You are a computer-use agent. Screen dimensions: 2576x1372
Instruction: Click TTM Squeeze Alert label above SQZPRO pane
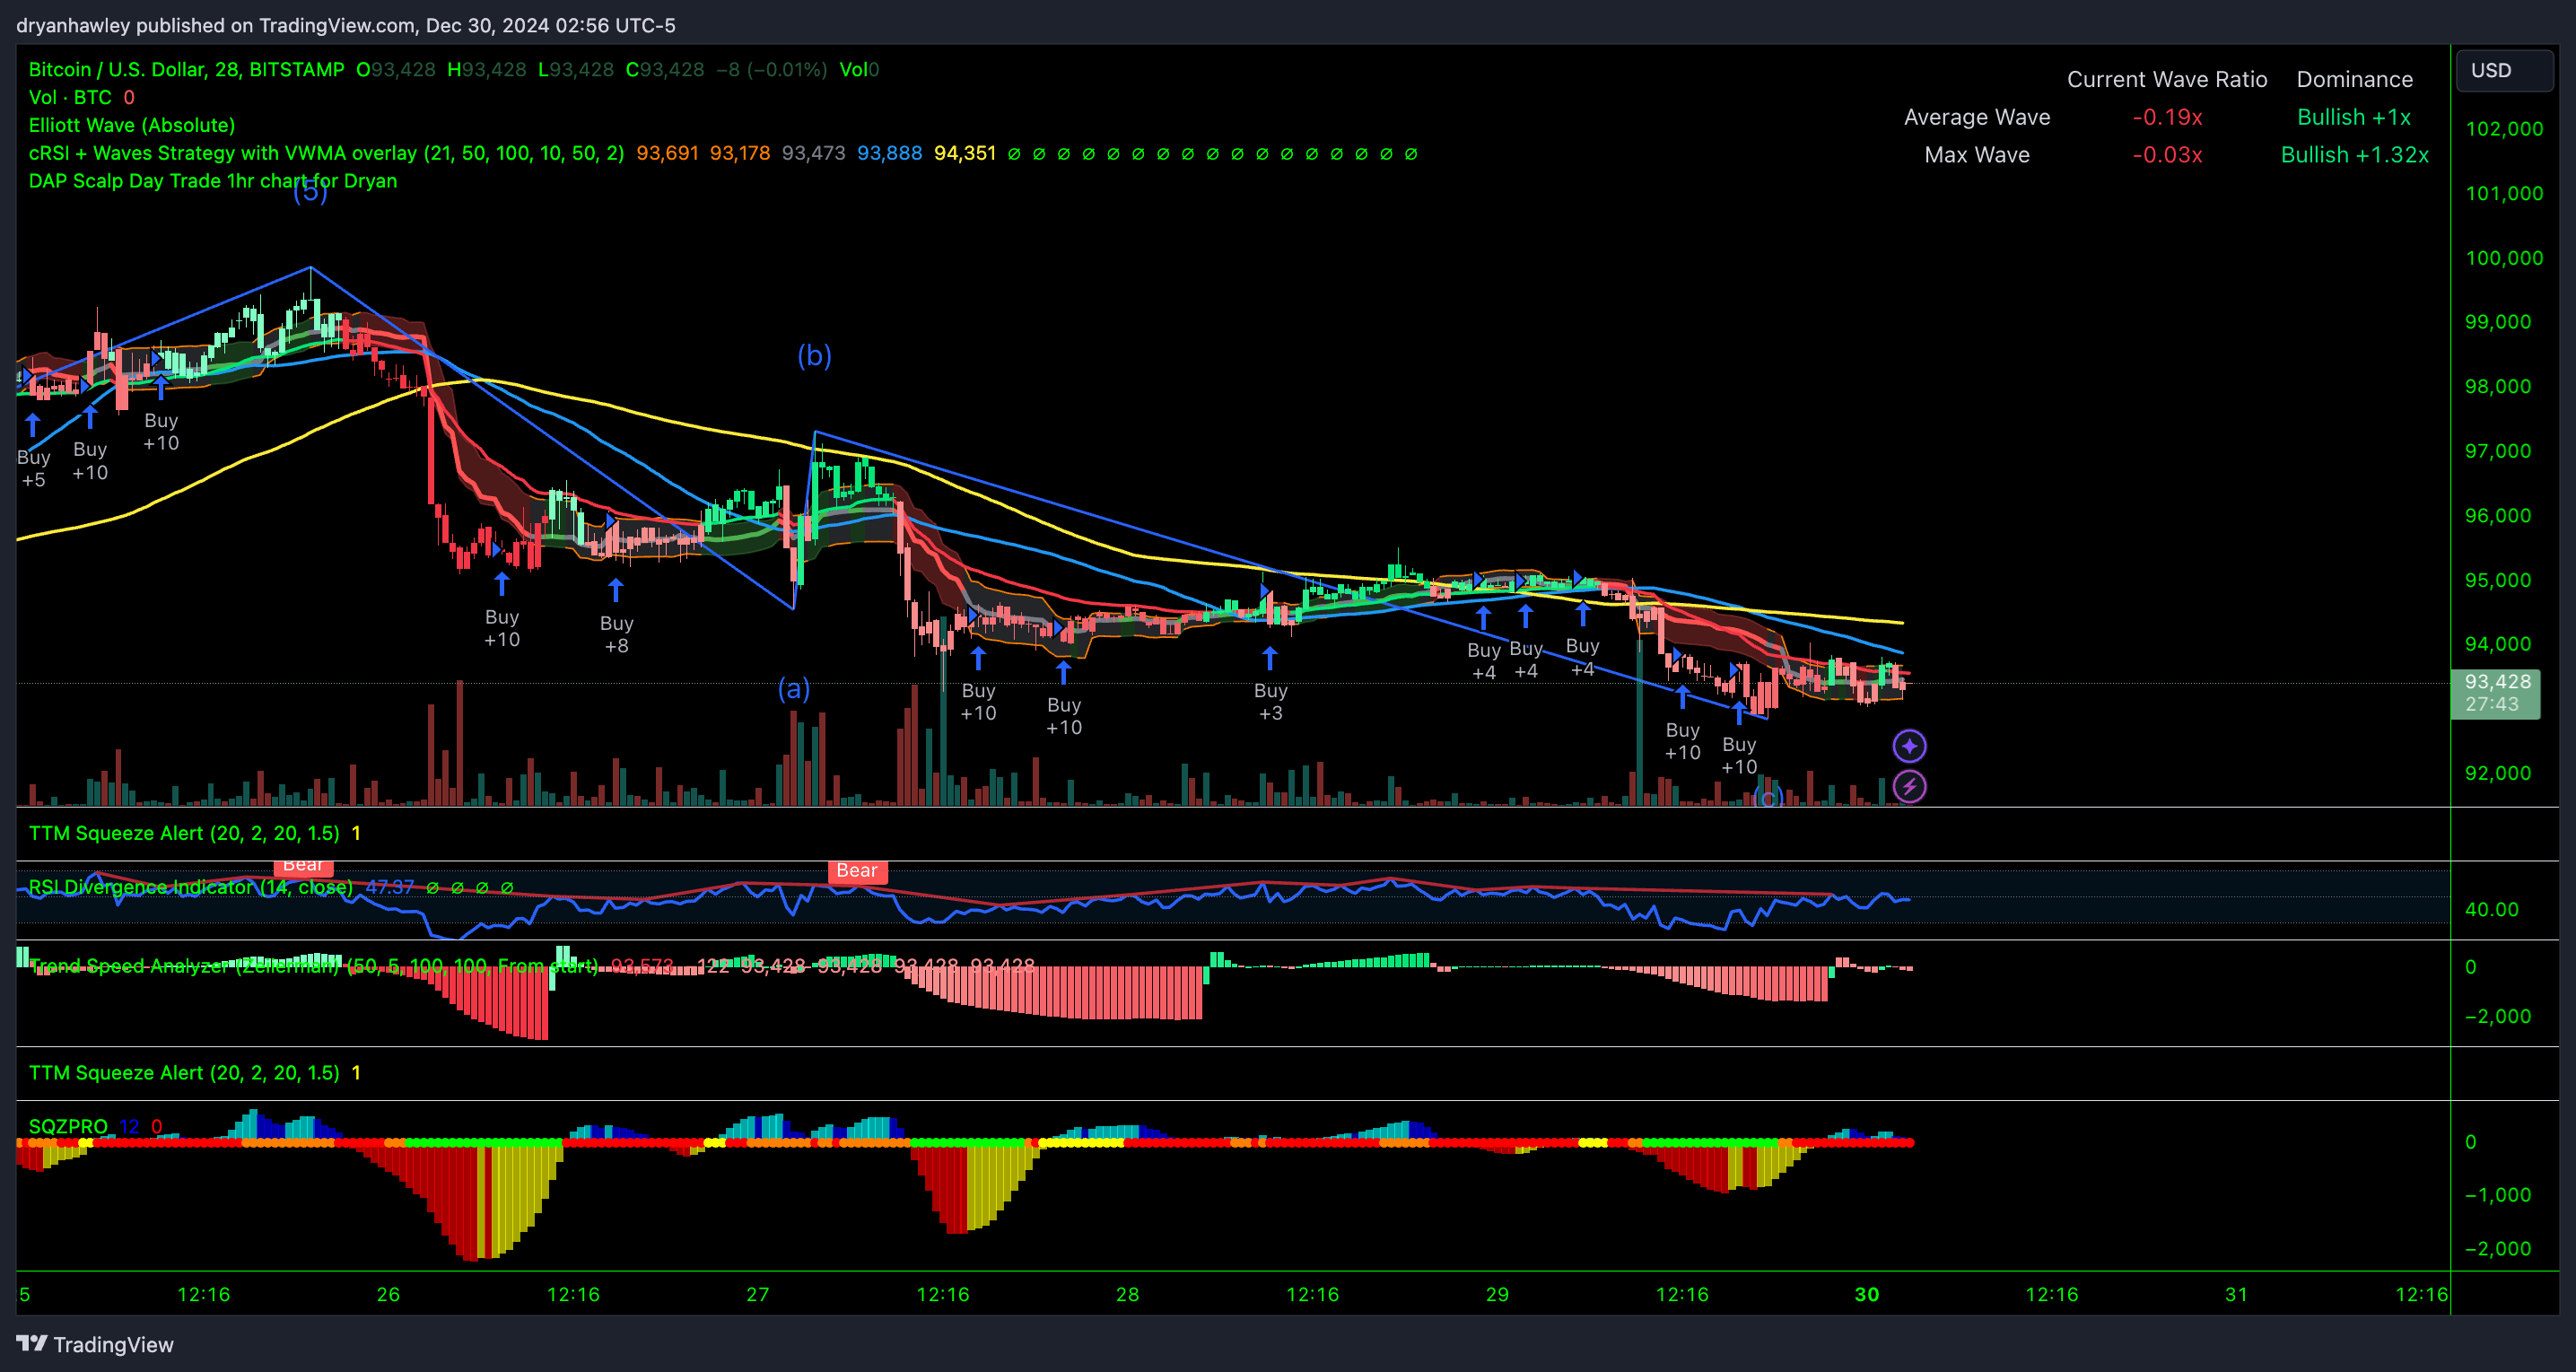[184, 1073]
